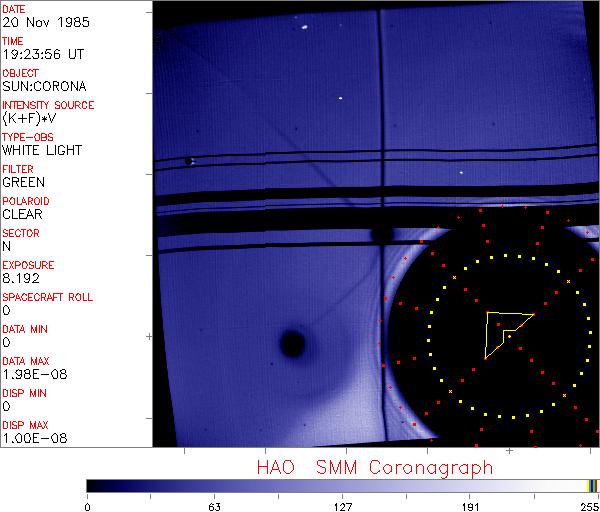Select the multicolored stripe at the colorbar's right end
The height and width of the screenshot is (512, 600).
tap(592, 485)
